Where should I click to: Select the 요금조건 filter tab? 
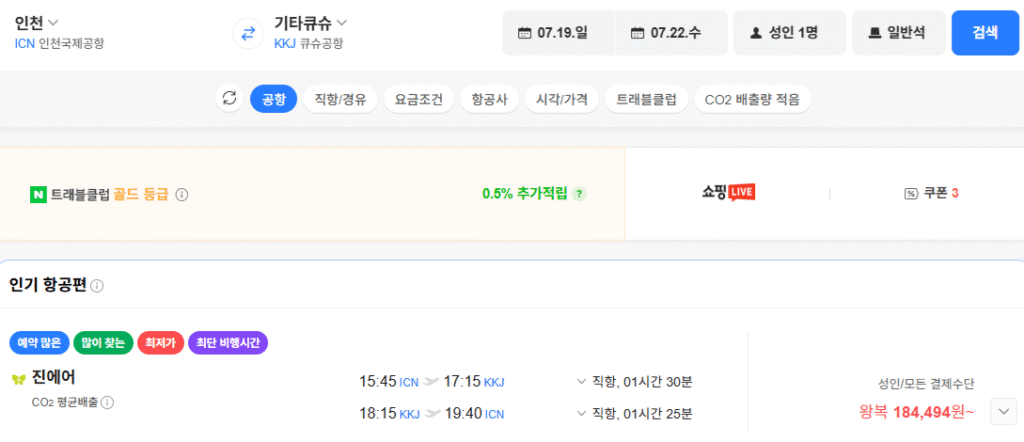419,99
